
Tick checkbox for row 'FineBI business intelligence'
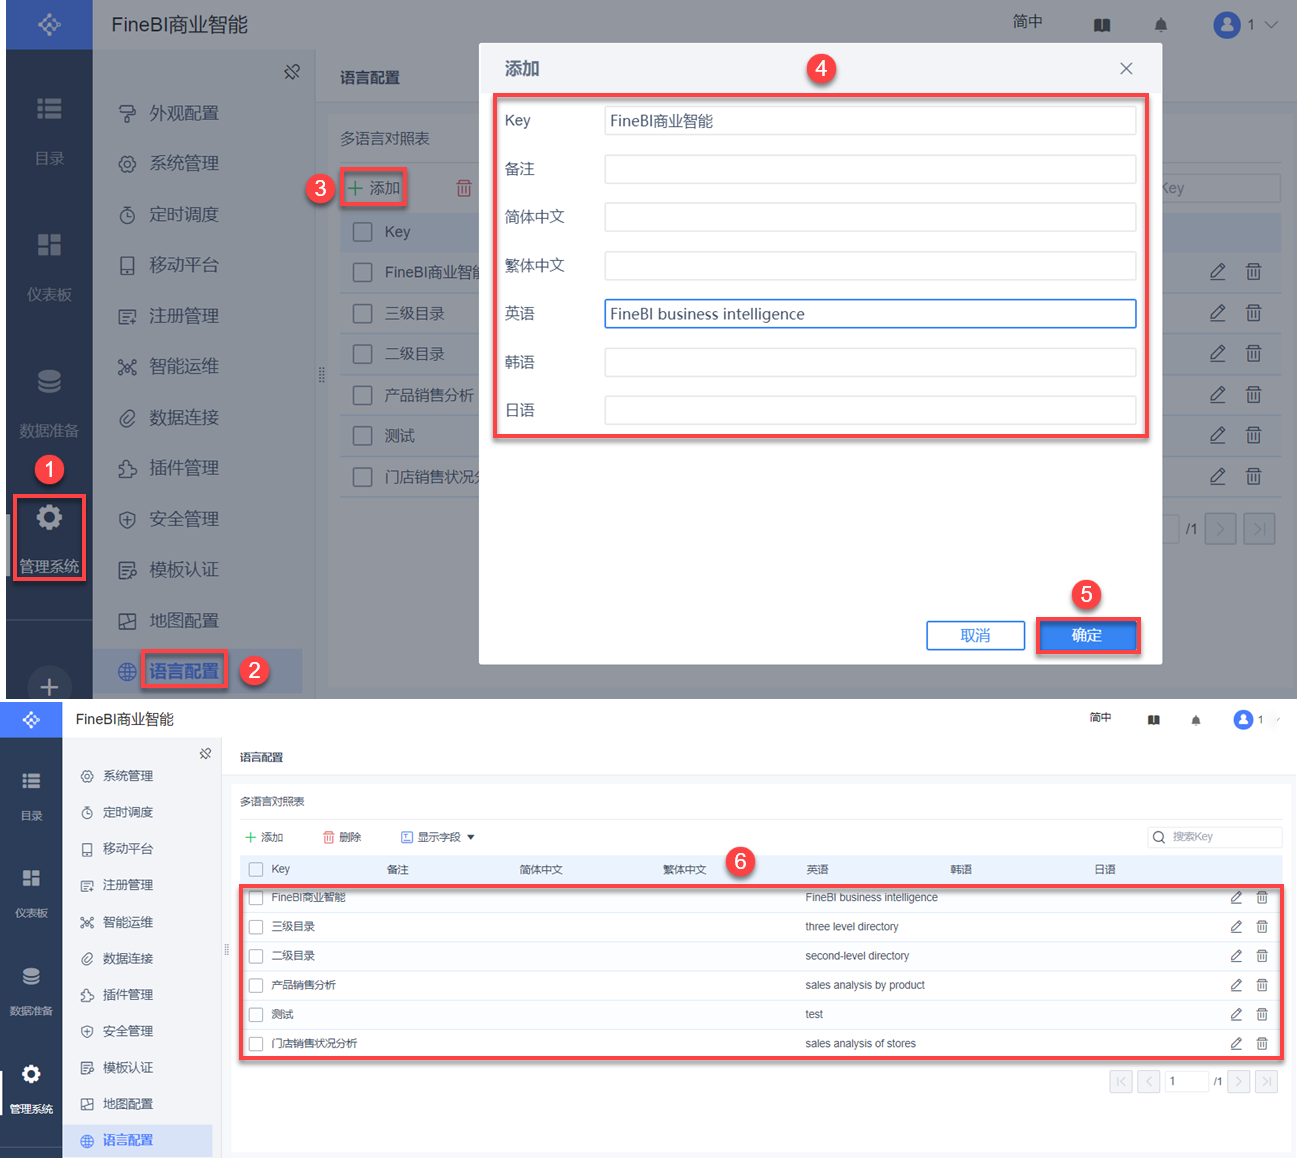point(256,898)
